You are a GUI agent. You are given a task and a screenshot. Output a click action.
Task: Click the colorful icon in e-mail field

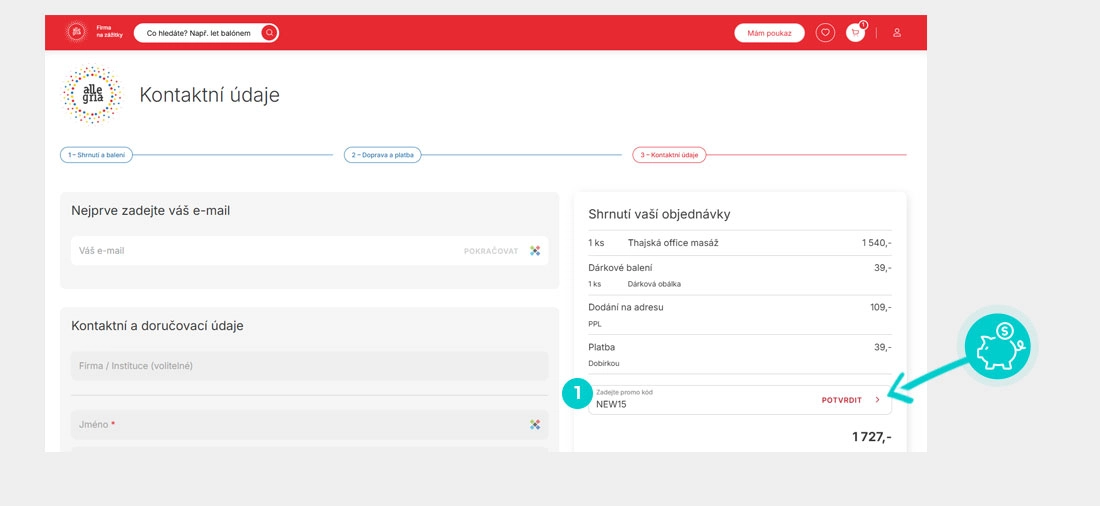click(535, 251)
